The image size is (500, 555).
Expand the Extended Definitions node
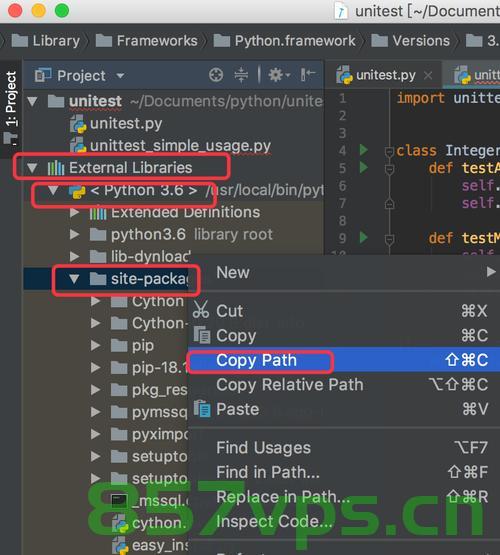[74, 212]
